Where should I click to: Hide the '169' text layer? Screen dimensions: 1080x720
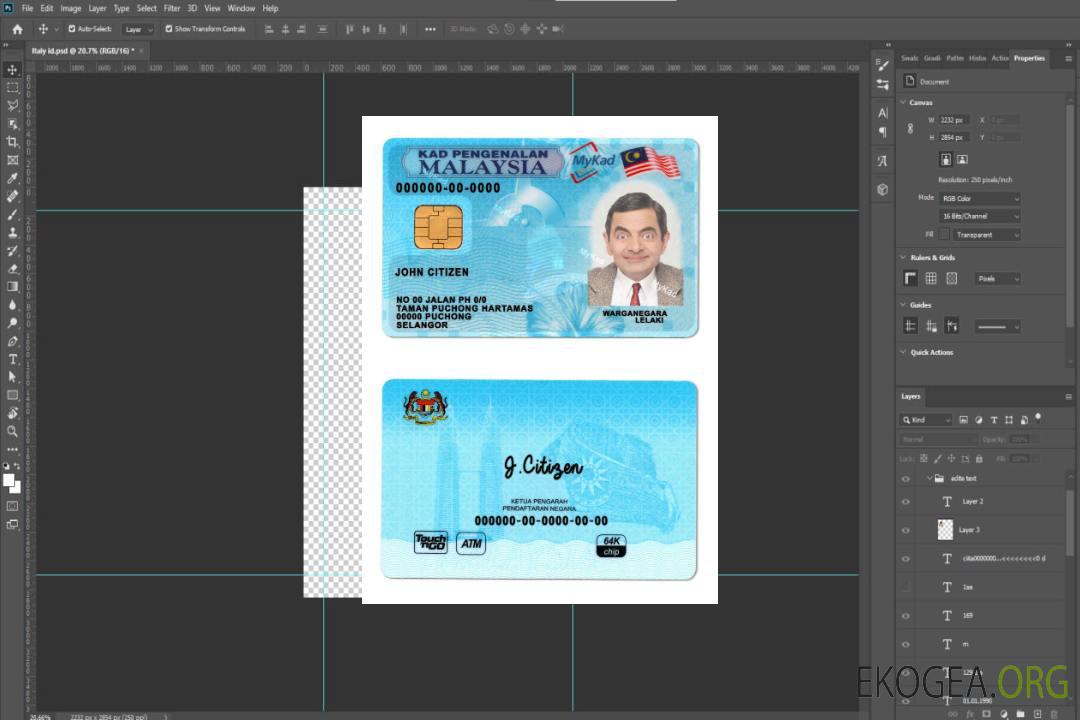click(906, 616)
